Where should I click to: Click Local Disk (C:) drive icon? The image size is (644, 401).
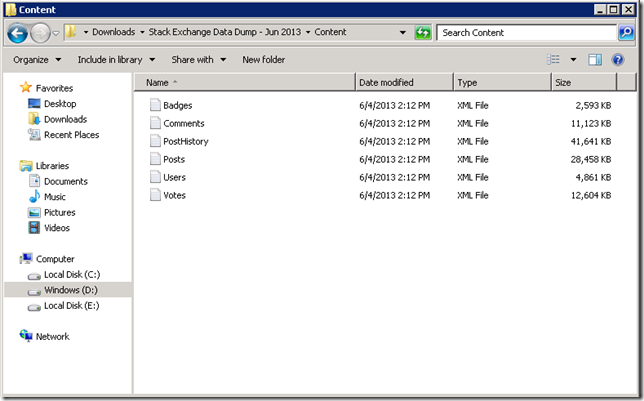point(34,275)
